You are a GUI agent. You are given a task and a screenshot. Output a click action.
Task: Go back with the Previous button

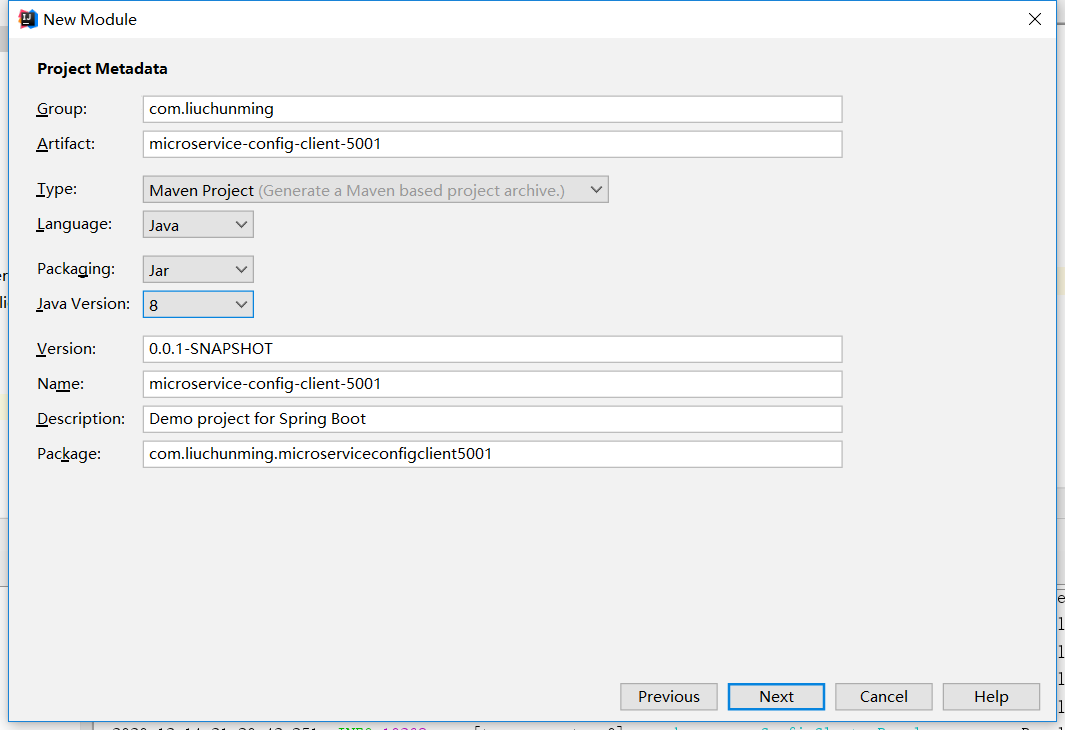coord(668,697)
